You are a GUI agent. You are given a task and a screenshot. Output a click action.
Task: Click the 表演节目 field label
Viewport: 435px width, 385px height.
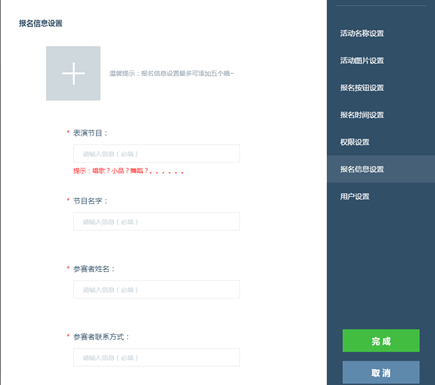tap(90, 133)
